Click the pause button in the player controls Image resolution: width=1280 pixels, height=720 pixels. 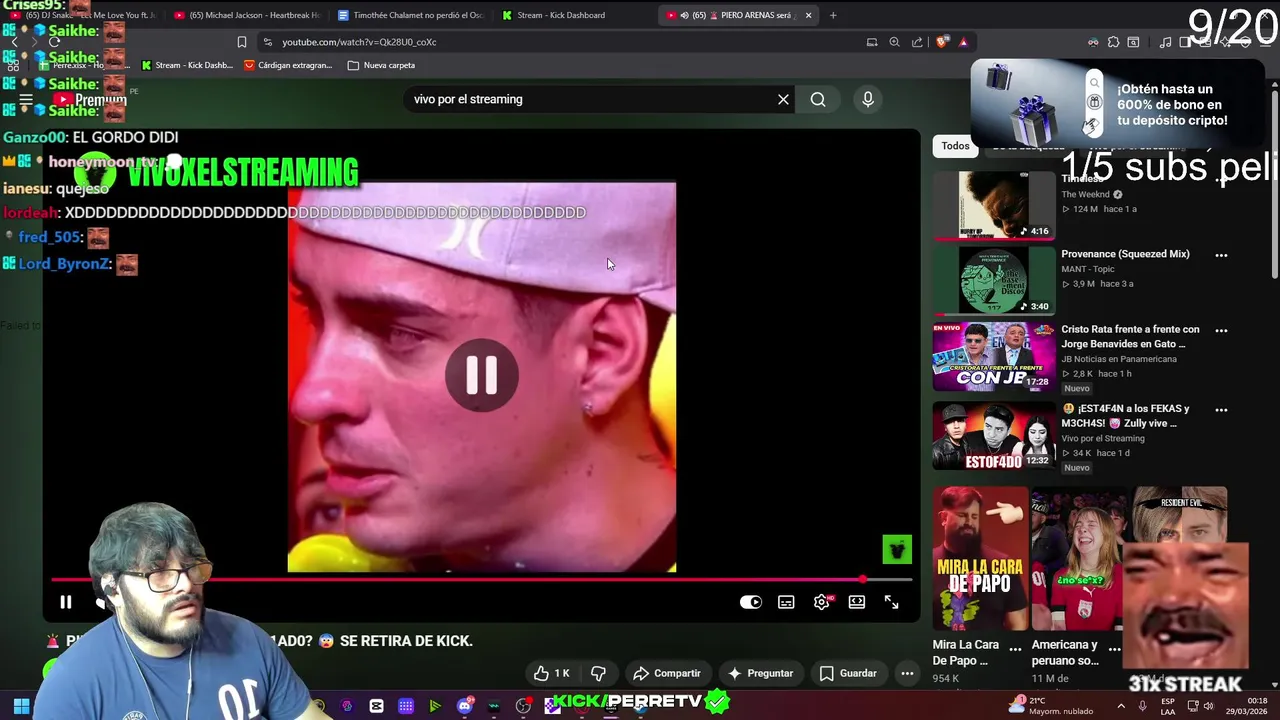tap(65, 602)
